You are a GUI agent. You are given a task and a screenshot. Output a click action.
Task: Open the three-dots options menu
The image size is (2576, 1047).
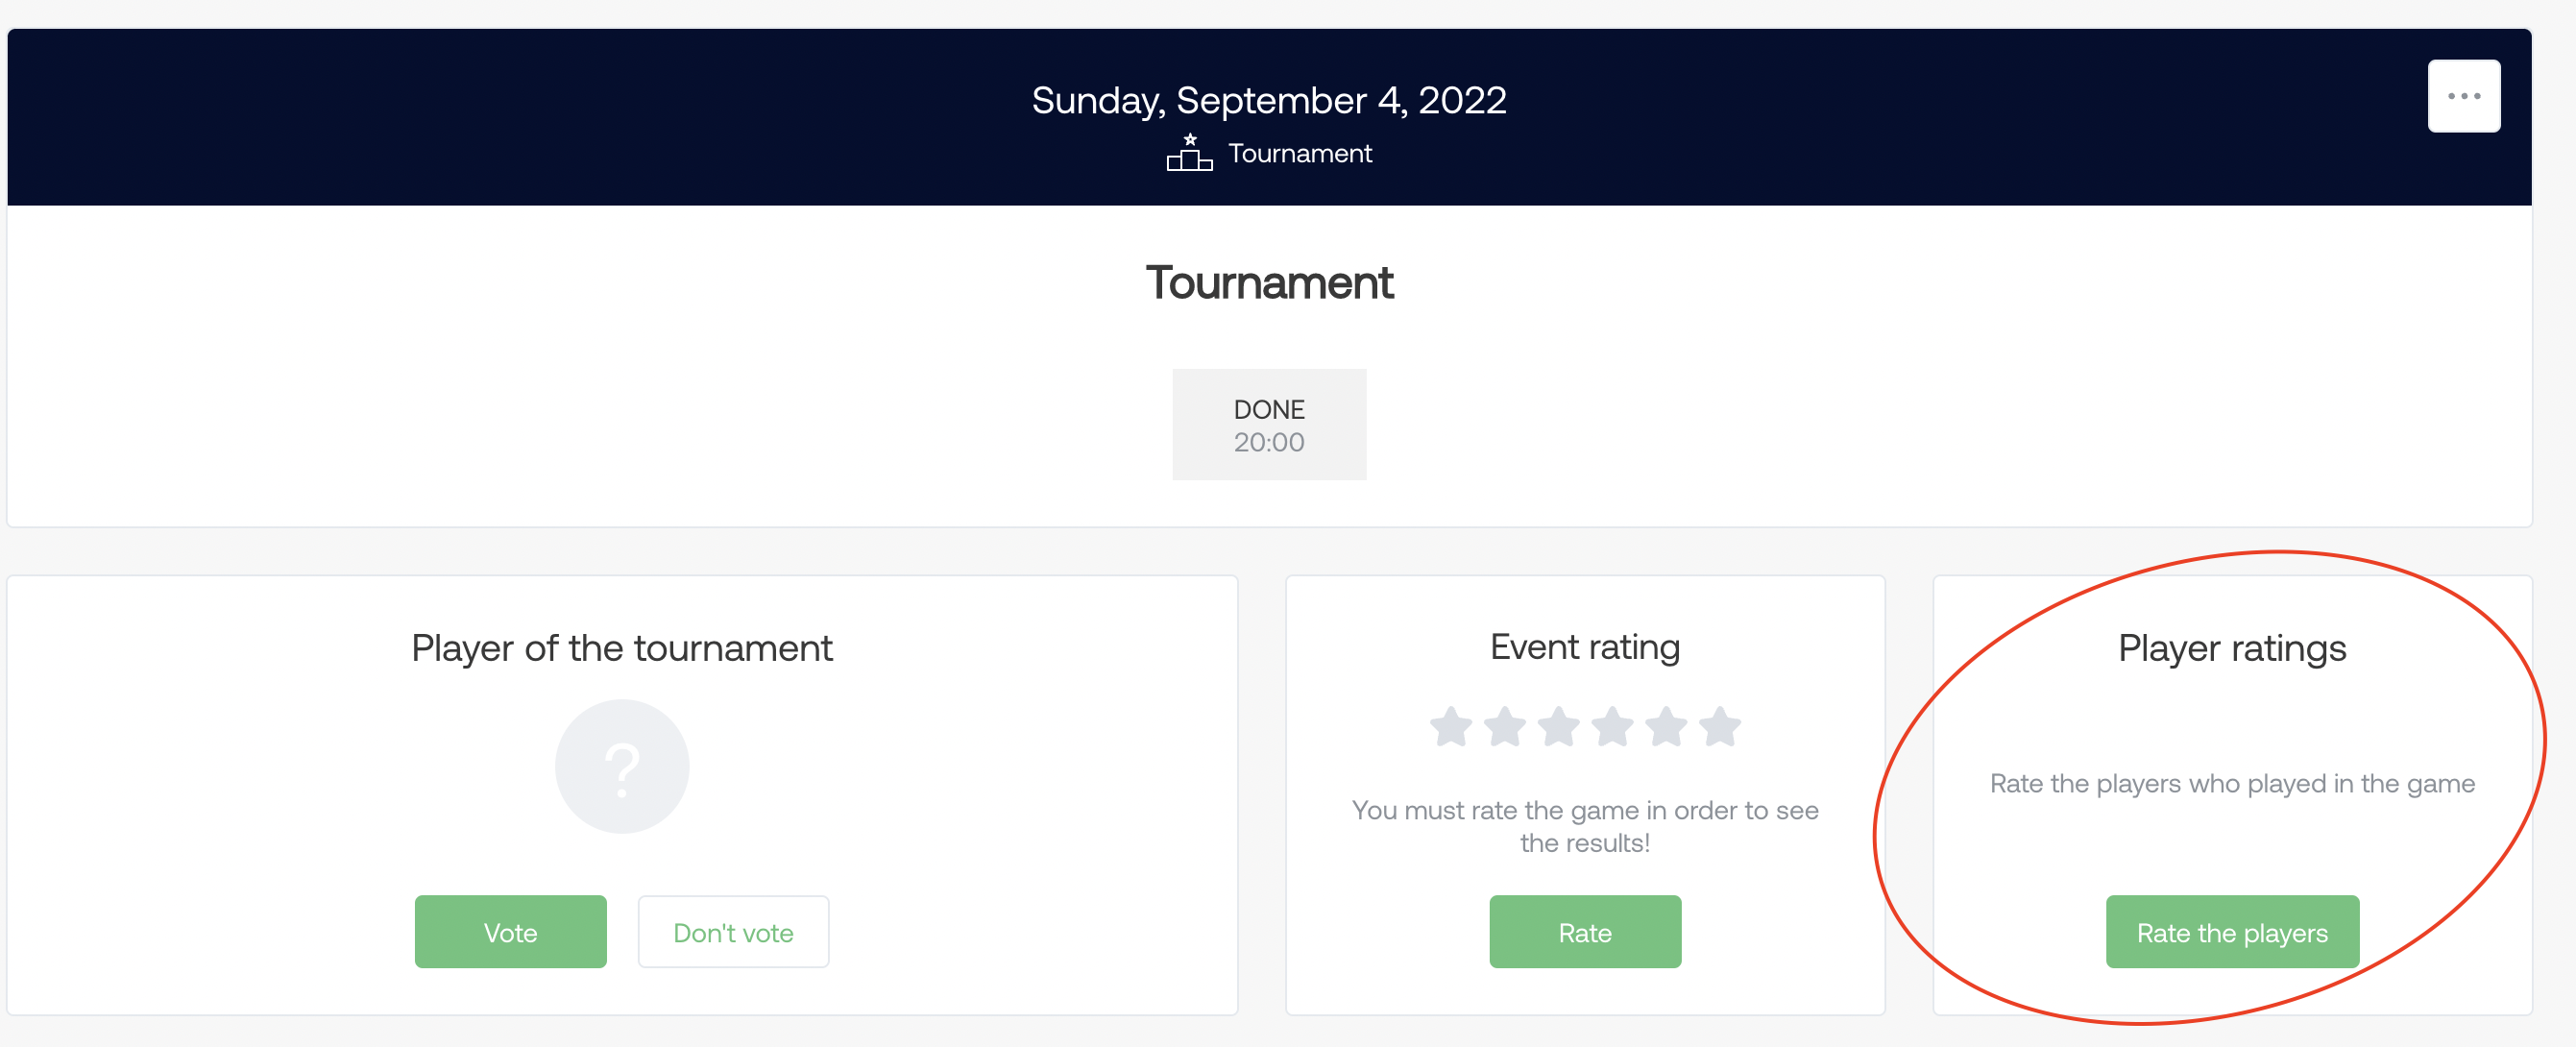(2463, 96)
